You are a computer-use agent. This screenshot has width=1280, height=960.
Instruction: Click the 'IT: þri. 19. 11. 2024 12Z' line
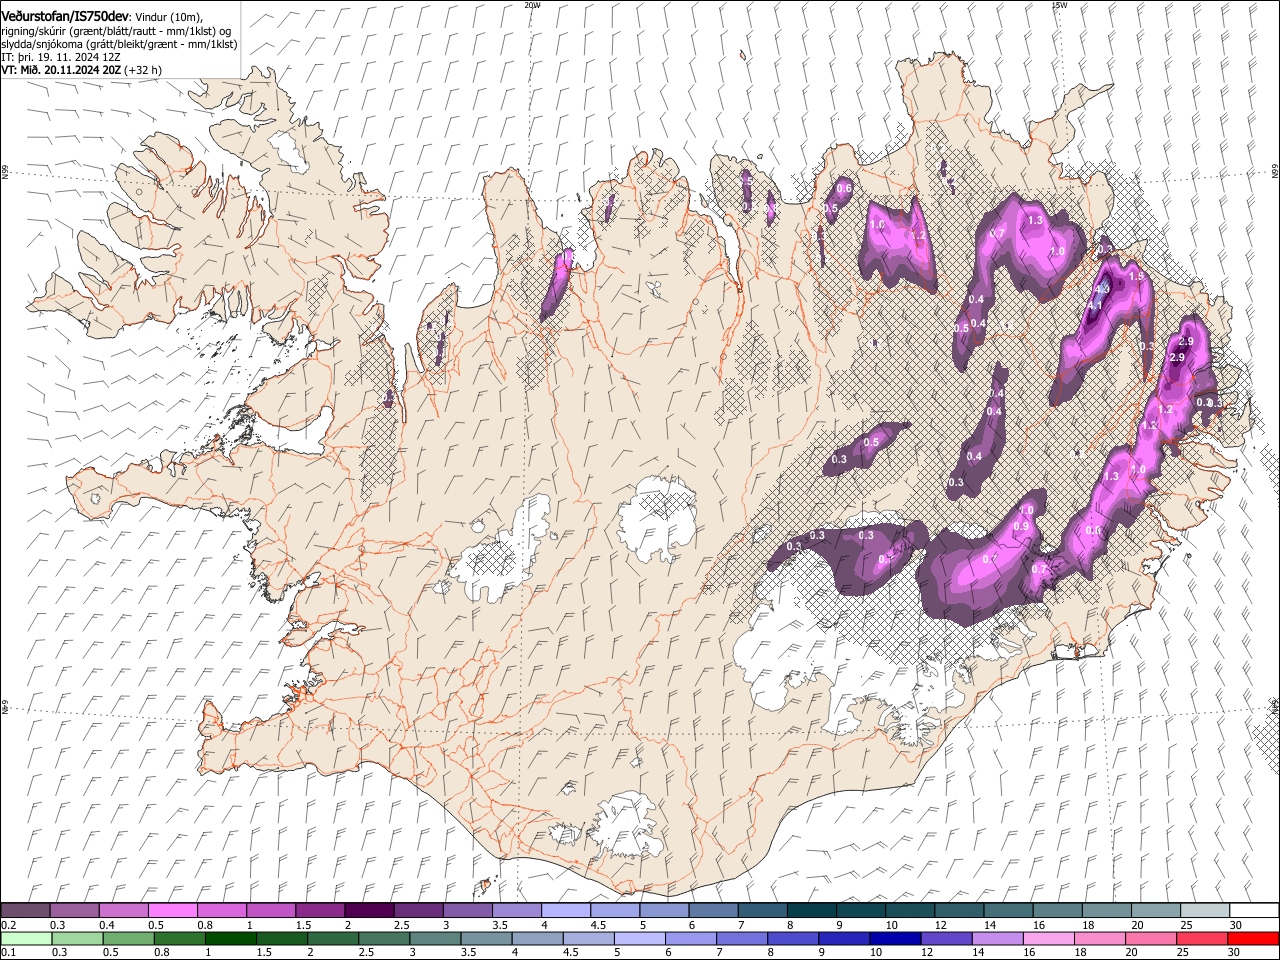(61, 57)
